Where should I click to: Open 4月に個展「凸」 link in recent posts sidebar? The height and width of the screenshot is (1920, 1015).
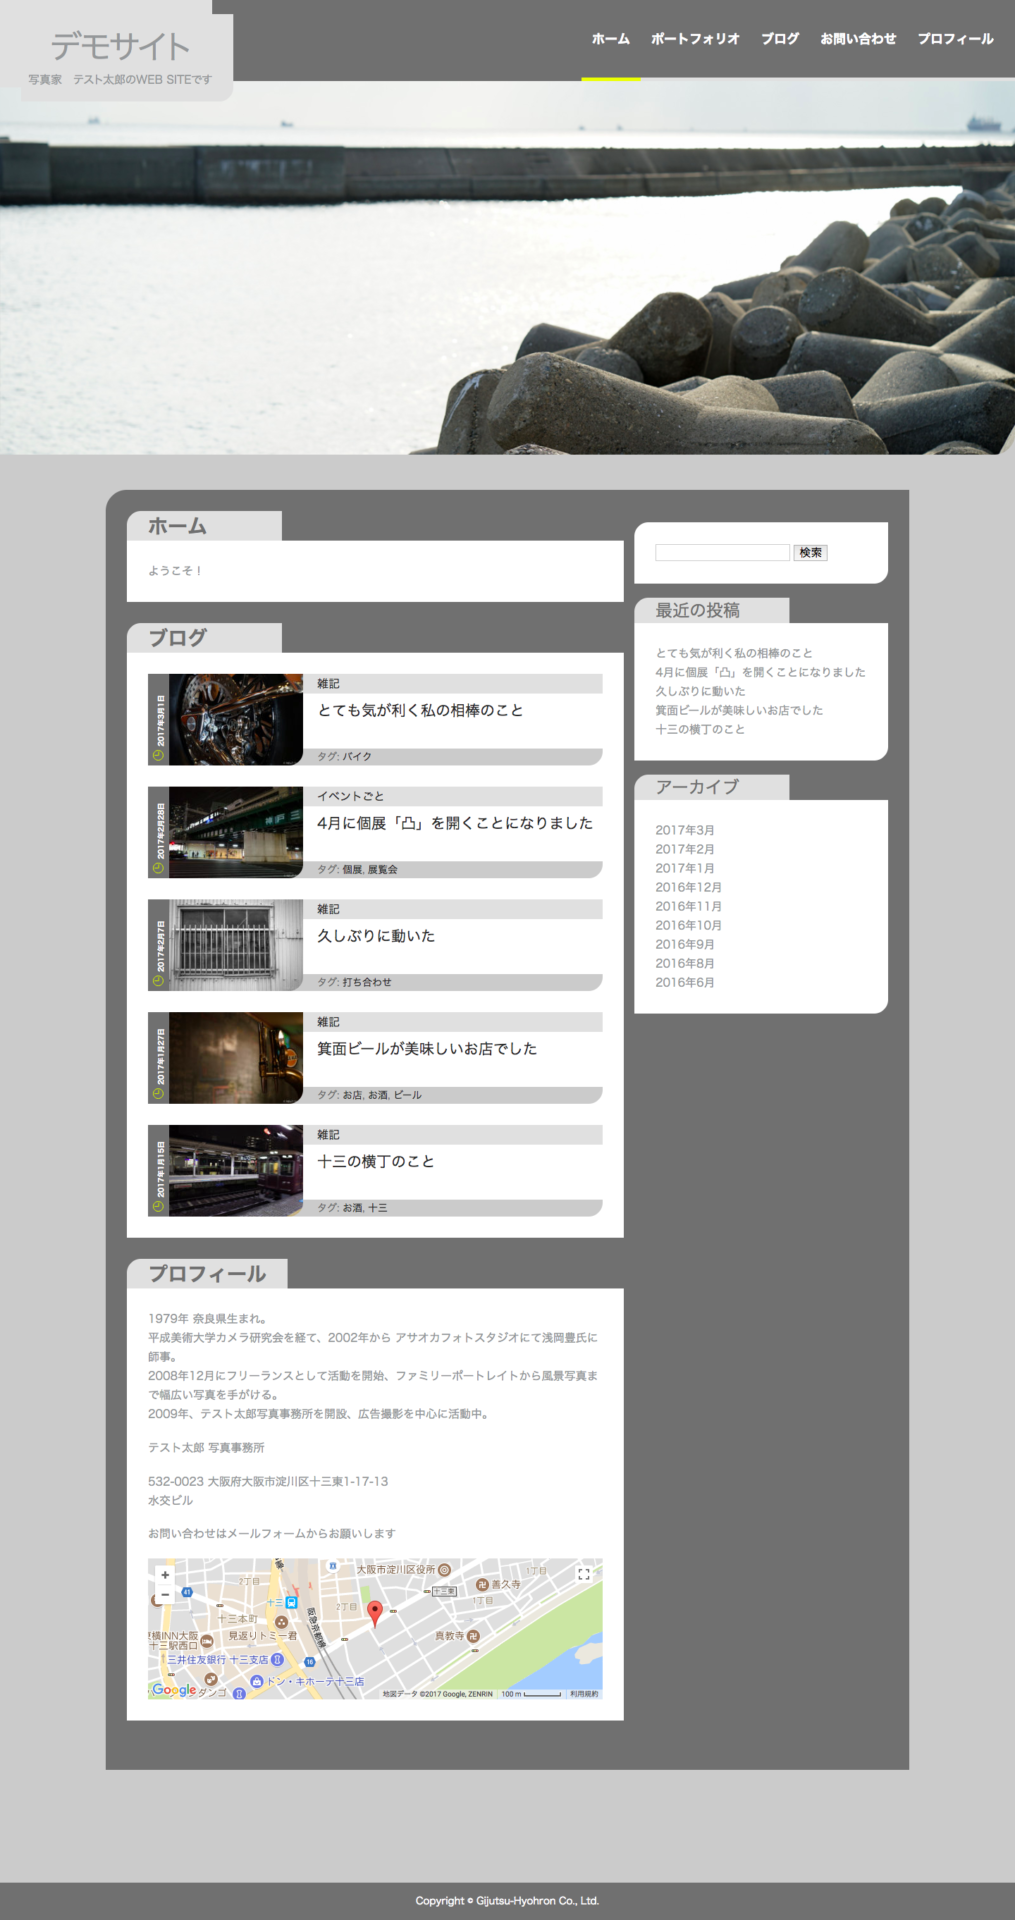click(x=760, y=672)
